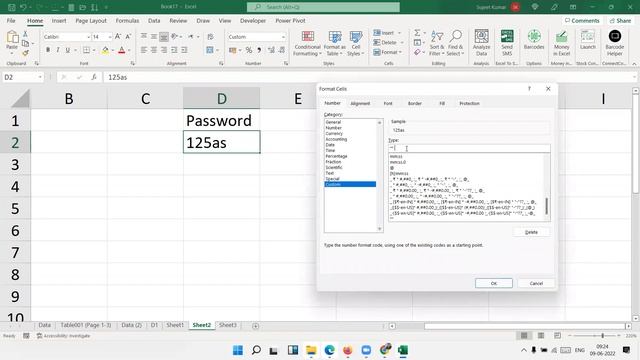This screenshot has width=640, height=360.
Task: Select cell D1 containing Password
Action: coord(222,120)
